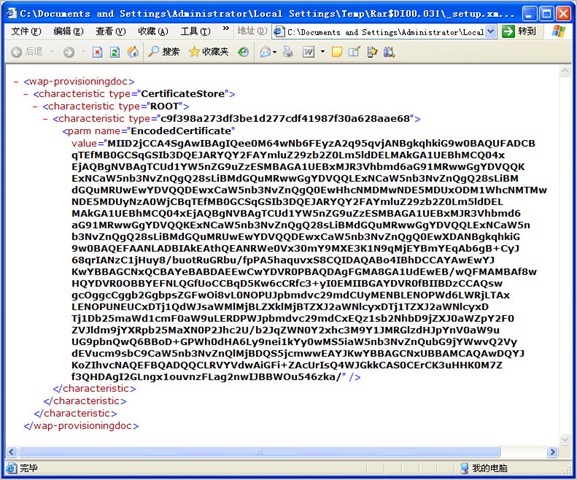Collapse the ROOT characteristic node
577x480 pixels.
pyautogui.click(x=35, y=107)
